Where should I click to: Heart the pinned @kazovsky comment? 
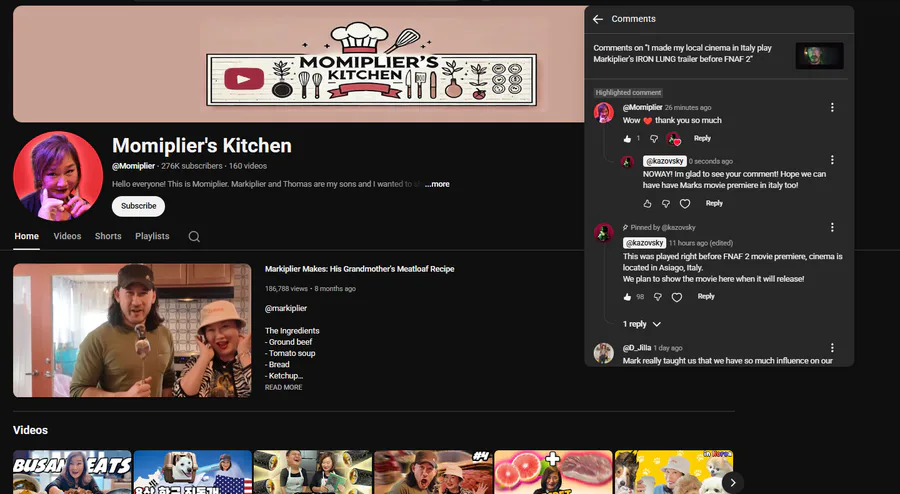pos(677,297)
